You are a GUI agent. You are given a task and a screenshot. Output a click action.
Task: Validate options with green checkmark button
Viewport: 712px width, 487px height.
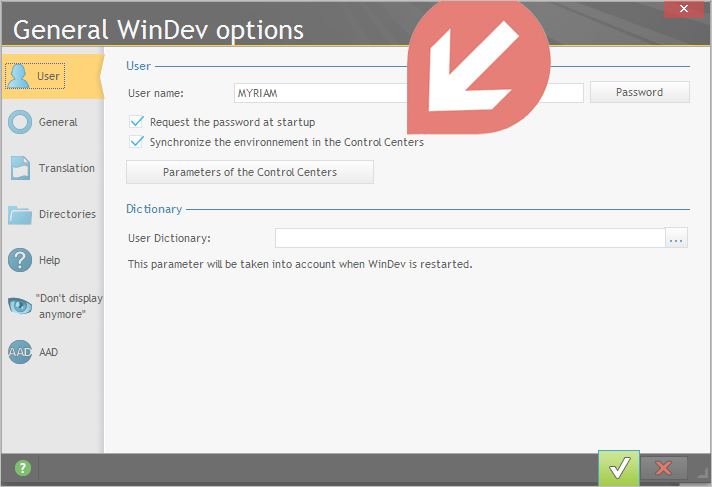(x=619, y=468)
